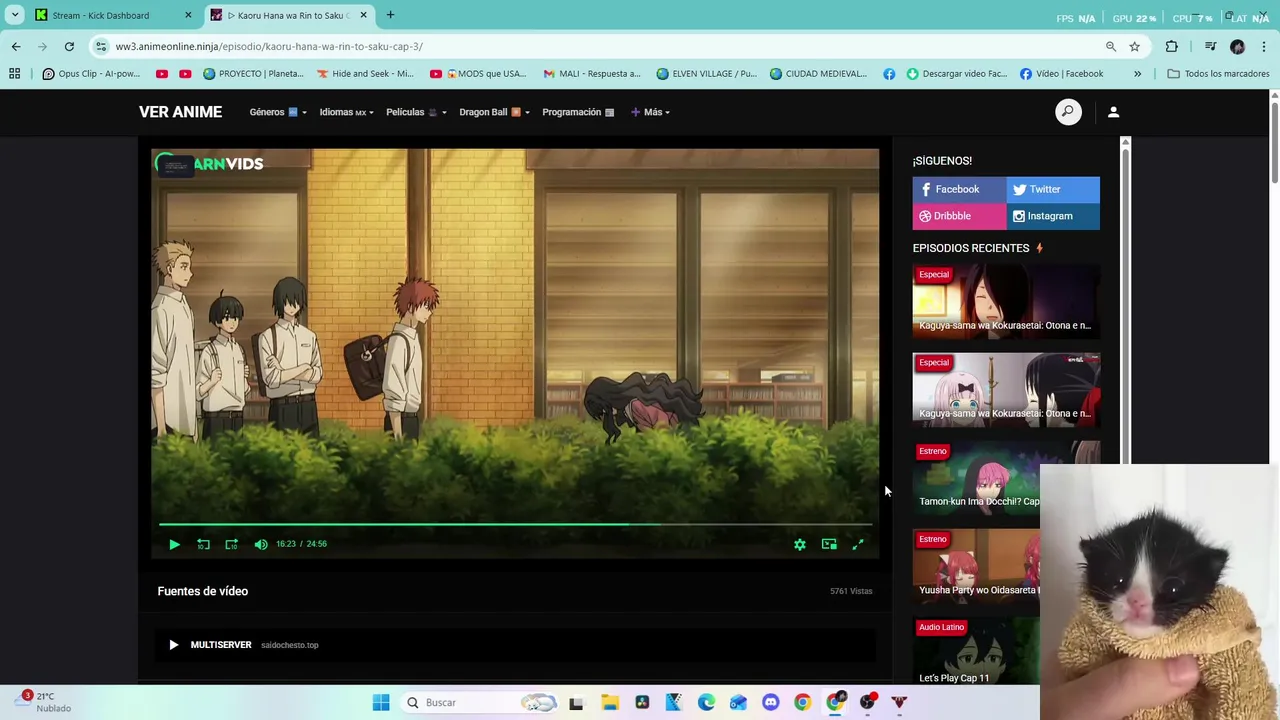Screen dimensions: 1280x720
Task: Open Microsoft Edge from taskbar
Action: 706,702
